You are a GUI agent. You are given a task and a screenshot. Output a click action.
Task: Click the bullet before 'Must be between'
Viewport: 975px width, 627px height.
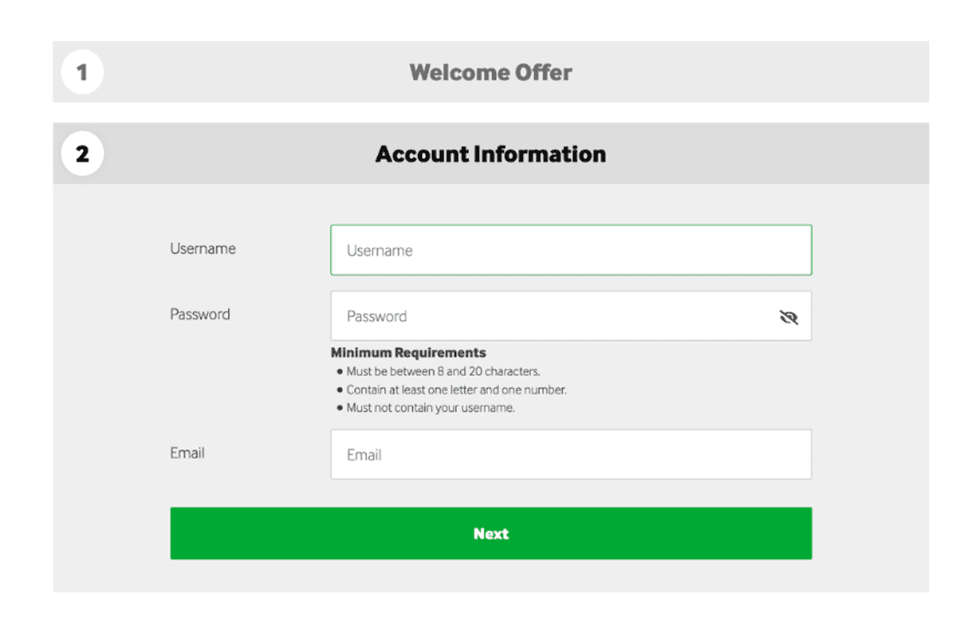click(x=340, y=371)
